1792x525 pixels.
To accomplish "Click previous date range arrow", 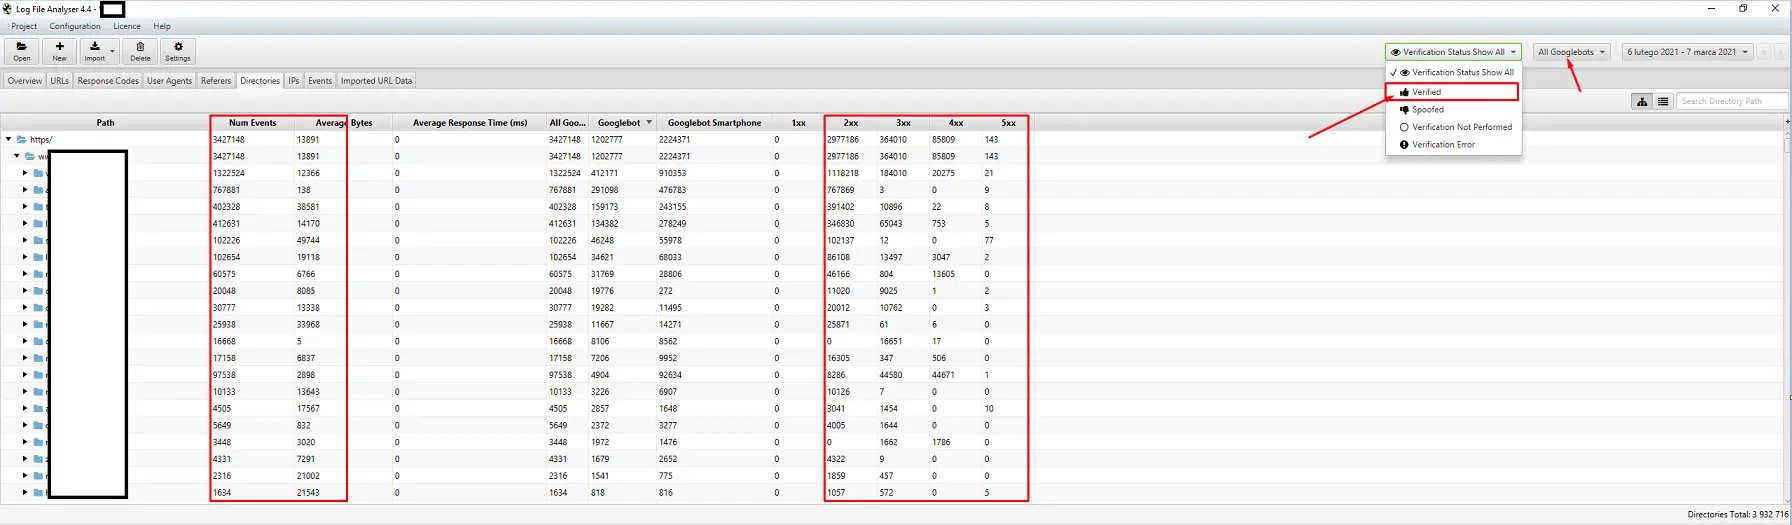I will (x=1764, y=52).
